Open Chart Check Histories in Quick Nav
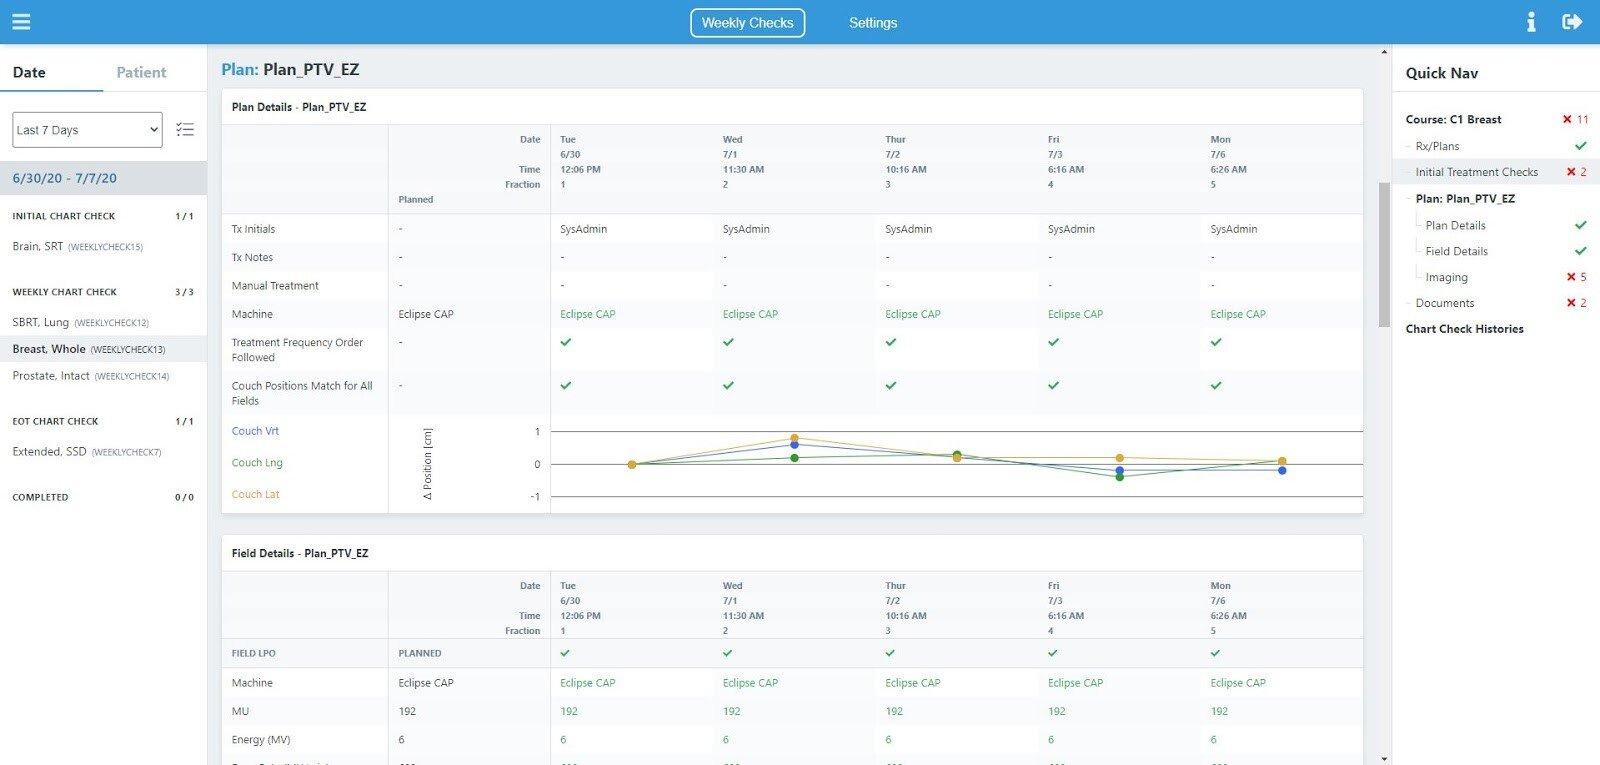The width and height of the screenshot is (1600, 765). (1465, 329)
